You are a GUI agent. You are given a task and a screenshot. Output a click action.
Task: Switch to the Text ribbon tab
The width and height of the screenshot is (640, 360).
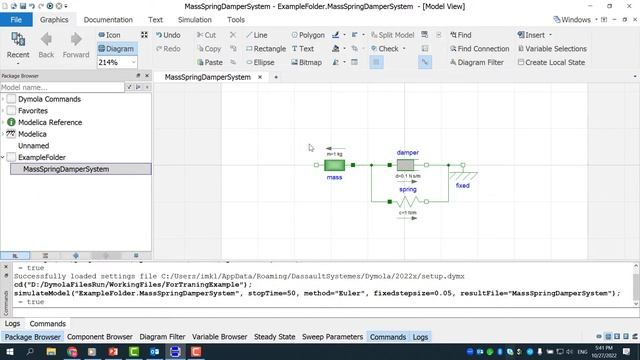point(155,20)
